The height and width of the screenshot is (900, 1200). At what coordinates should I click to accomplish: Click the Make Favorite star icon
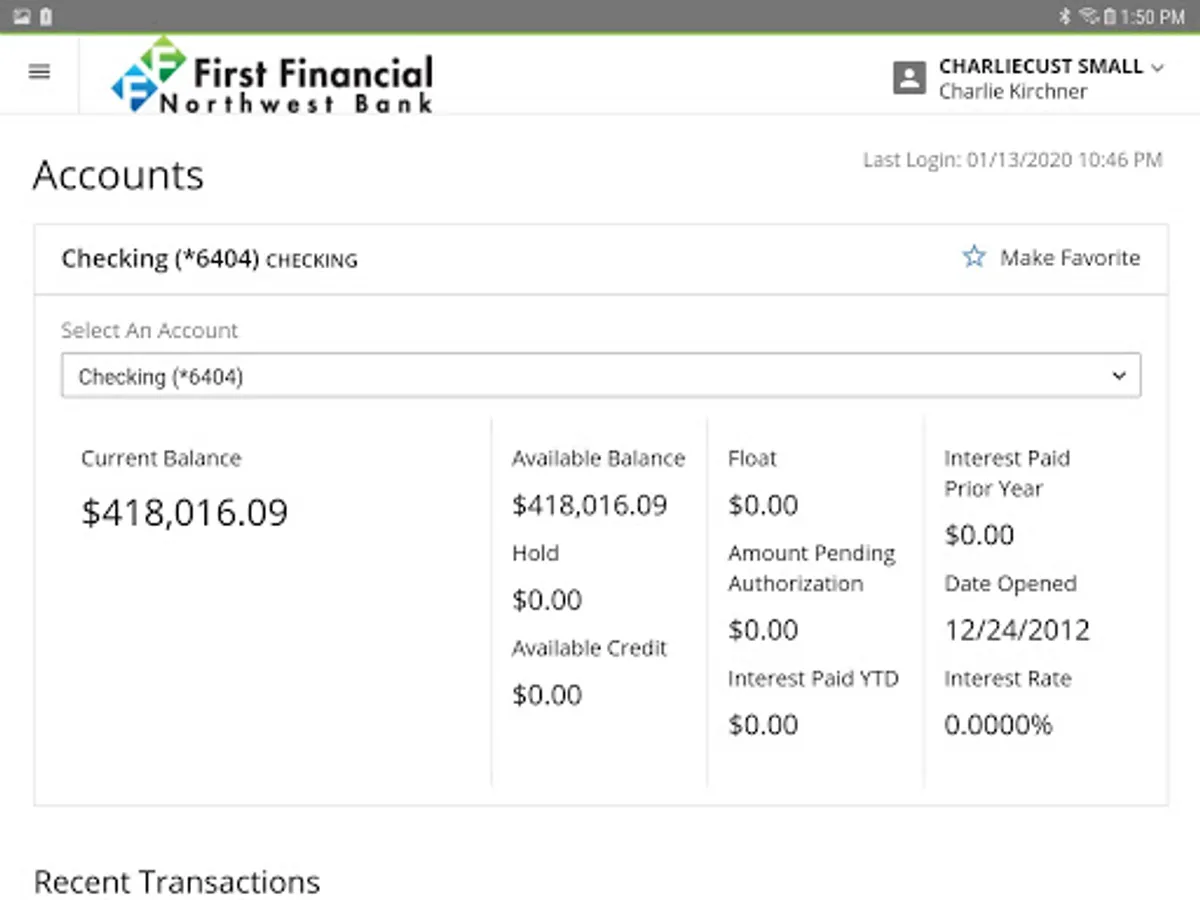click(973, 258)
